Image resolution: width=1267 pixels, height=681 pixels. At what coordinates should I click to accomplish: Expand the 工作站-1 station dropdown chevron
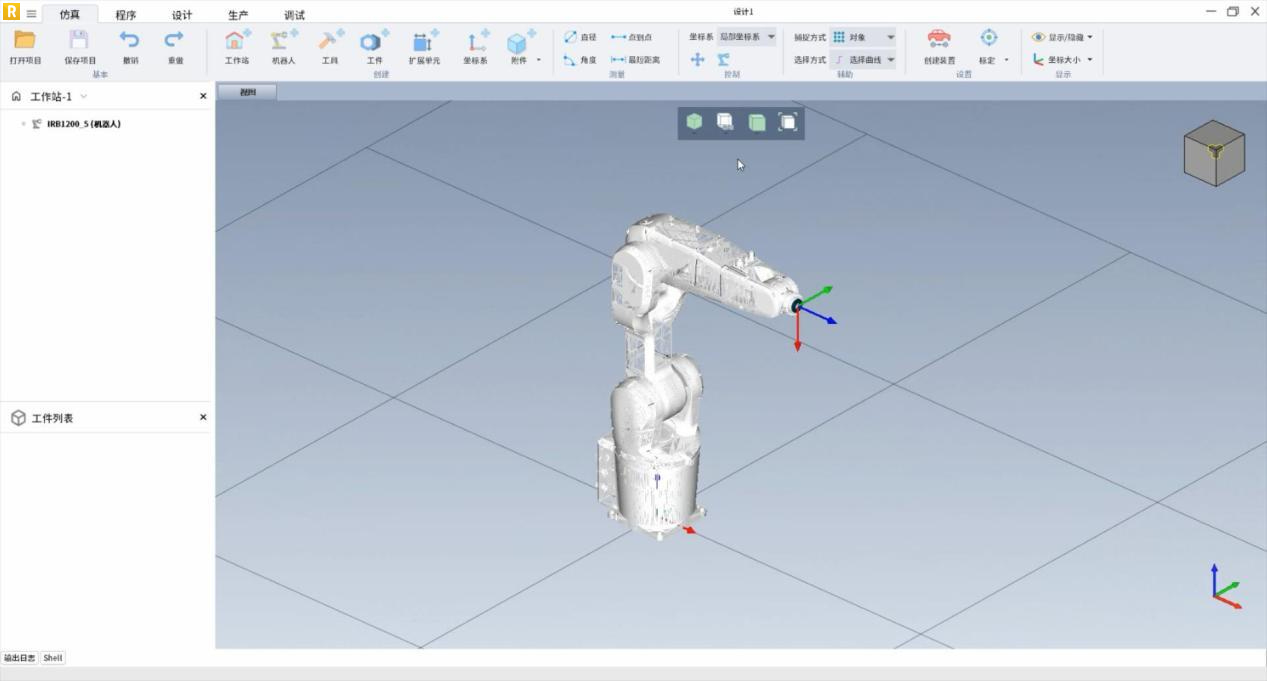pyautogui.click(x=84, y=97)
